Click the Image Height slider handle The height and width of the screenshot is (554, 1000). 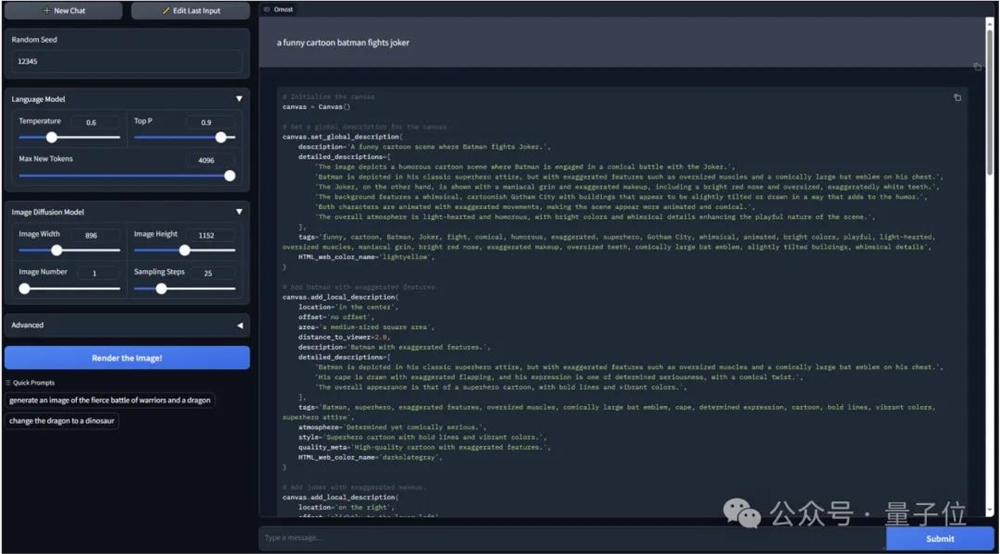click(x=184, y=251)
